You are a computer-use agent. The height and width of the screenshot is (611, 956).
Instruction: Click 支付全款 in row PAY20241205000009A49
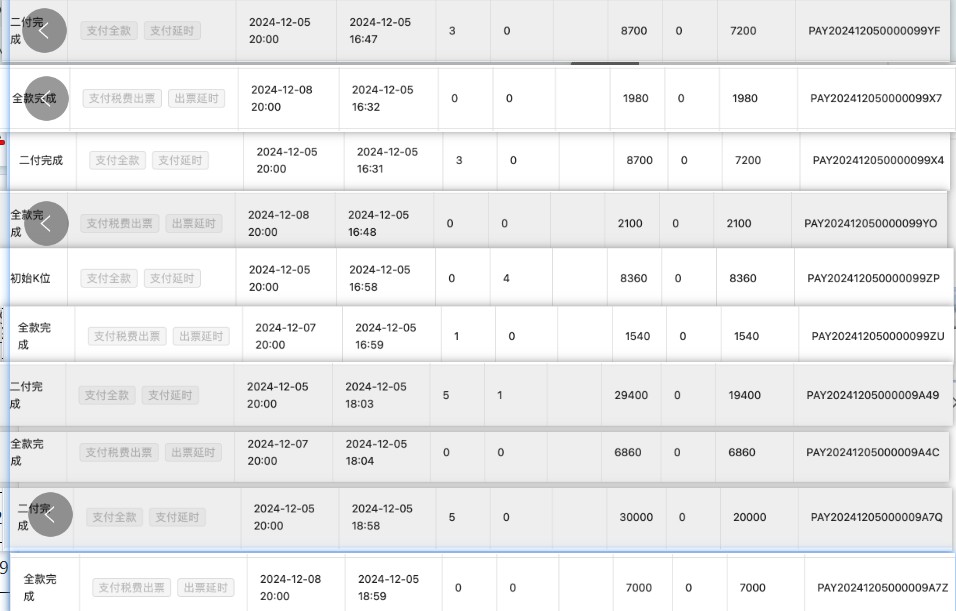pyautogui.click(x=106, y=395)
